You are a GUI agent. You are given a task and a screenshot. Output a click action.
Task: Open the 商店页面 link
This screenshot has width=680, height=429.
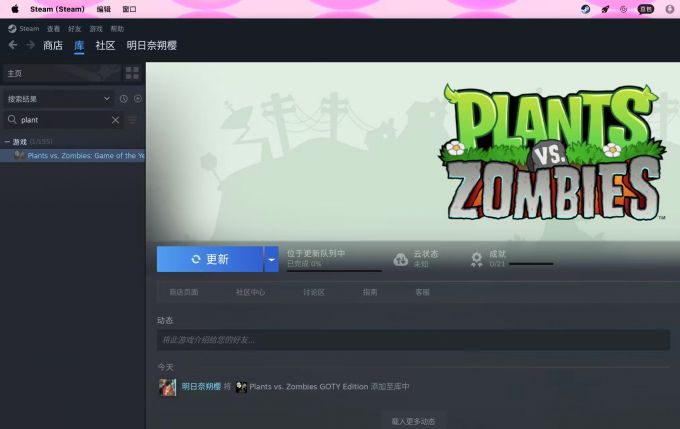tap(184, 292)
